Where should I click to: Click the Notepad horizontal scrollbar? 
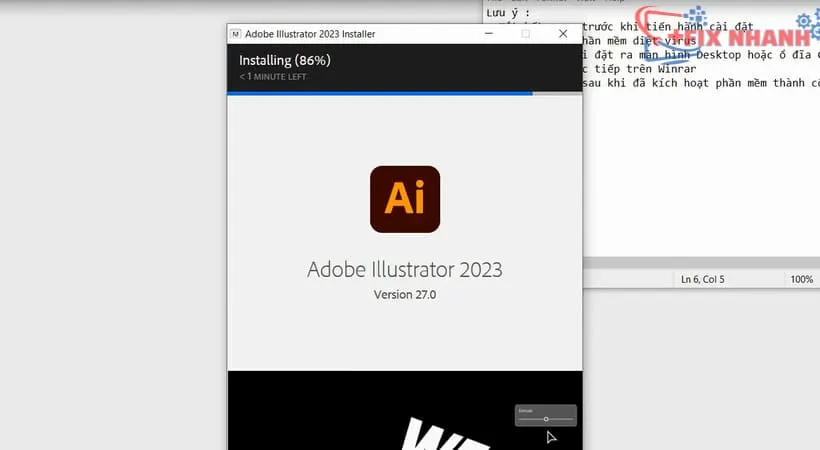point(701,263)
